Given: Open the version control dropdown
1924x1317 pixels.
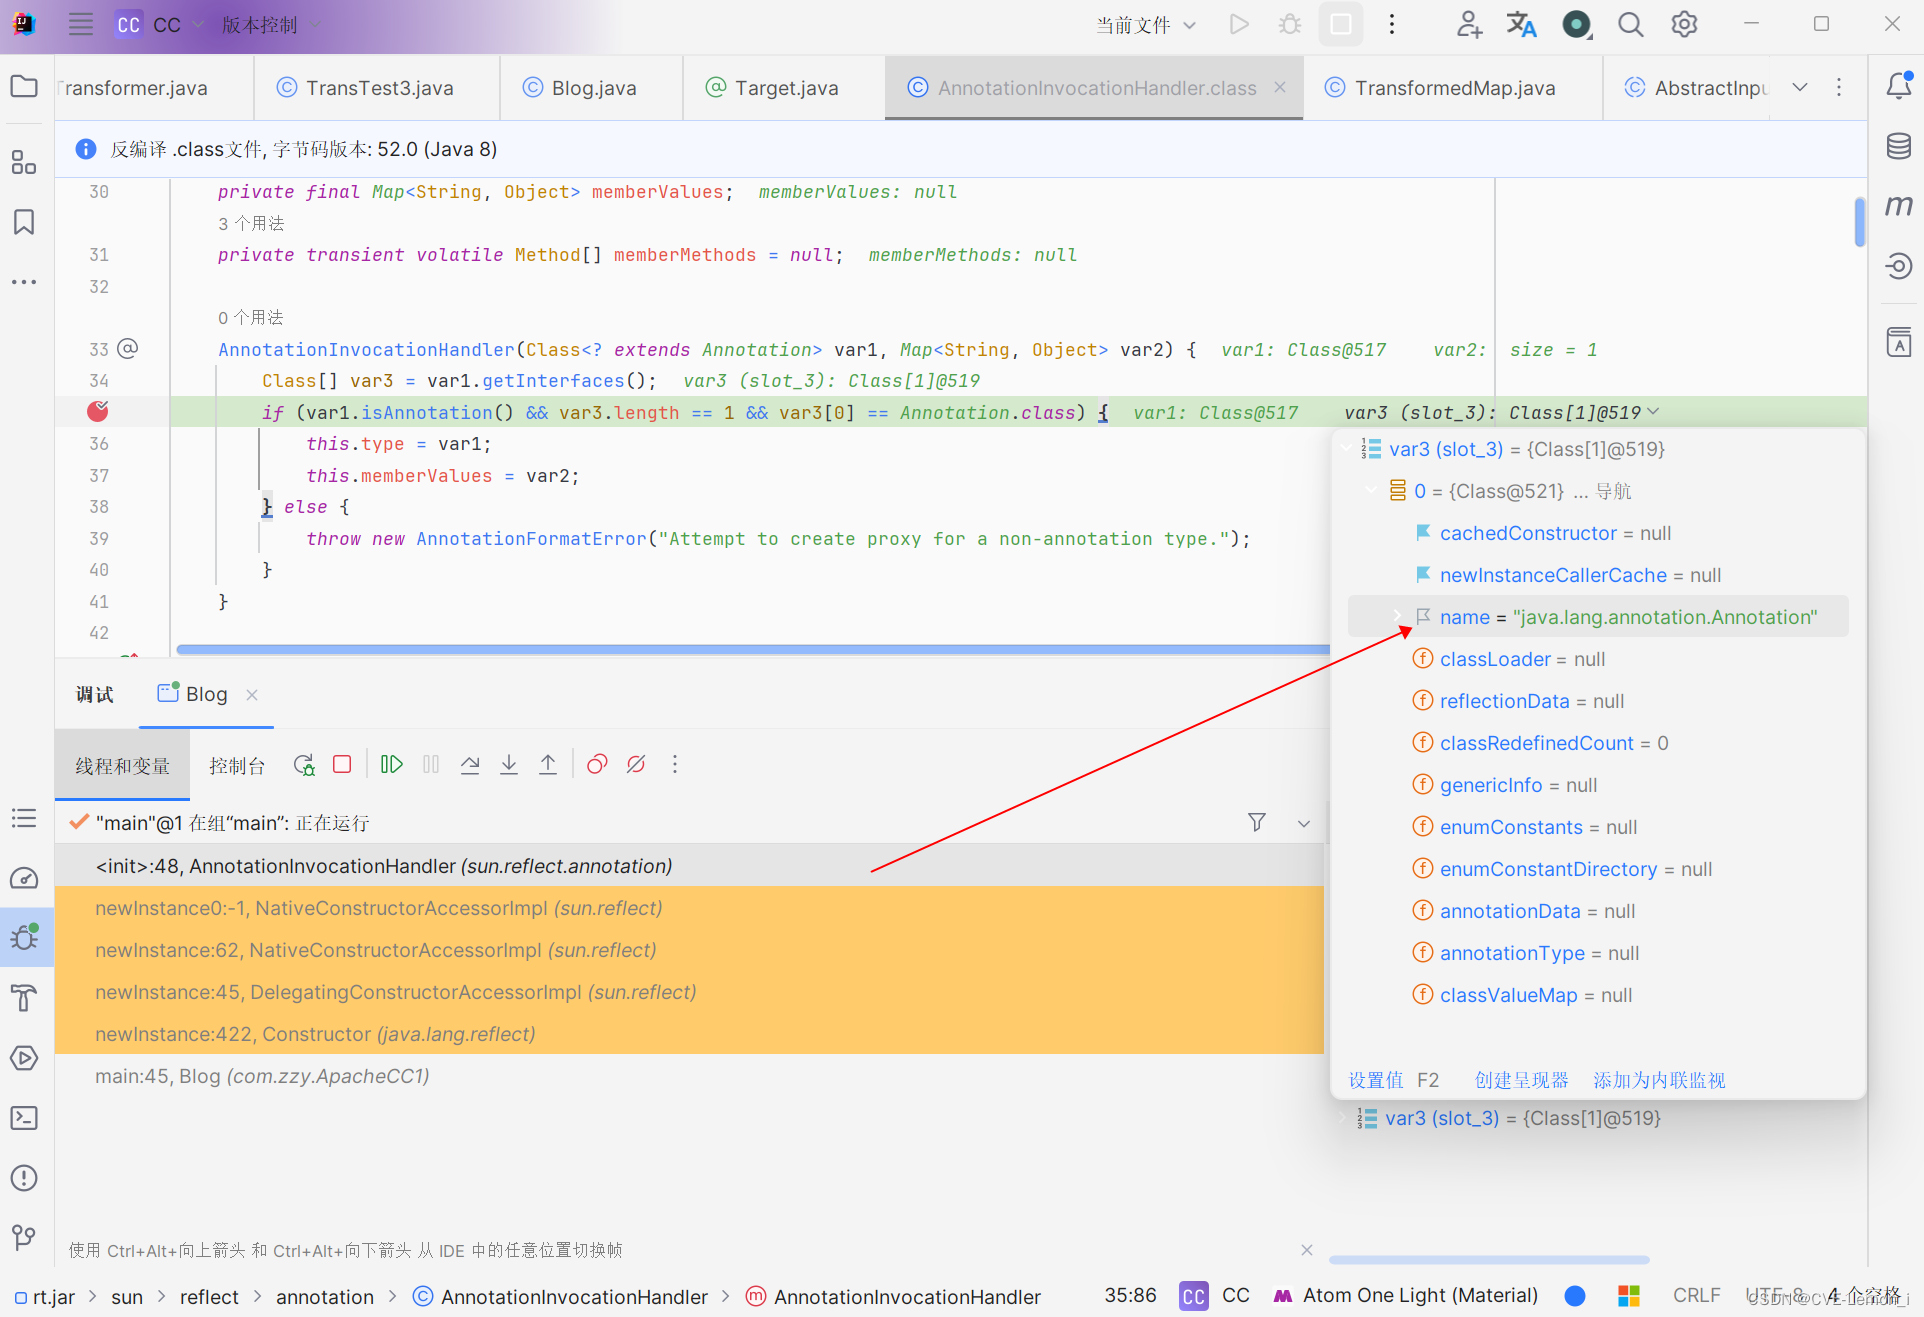Looking at the screenshot, I should tap(270, 25).
